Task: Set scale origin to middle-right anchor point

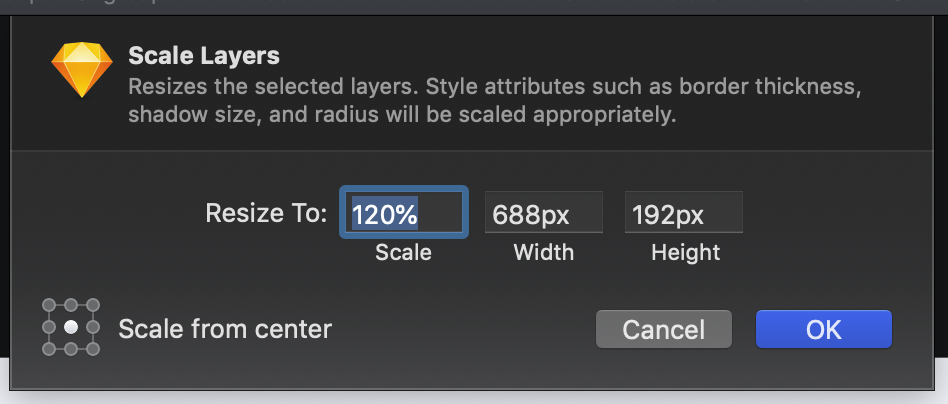Action: [93, 327]
